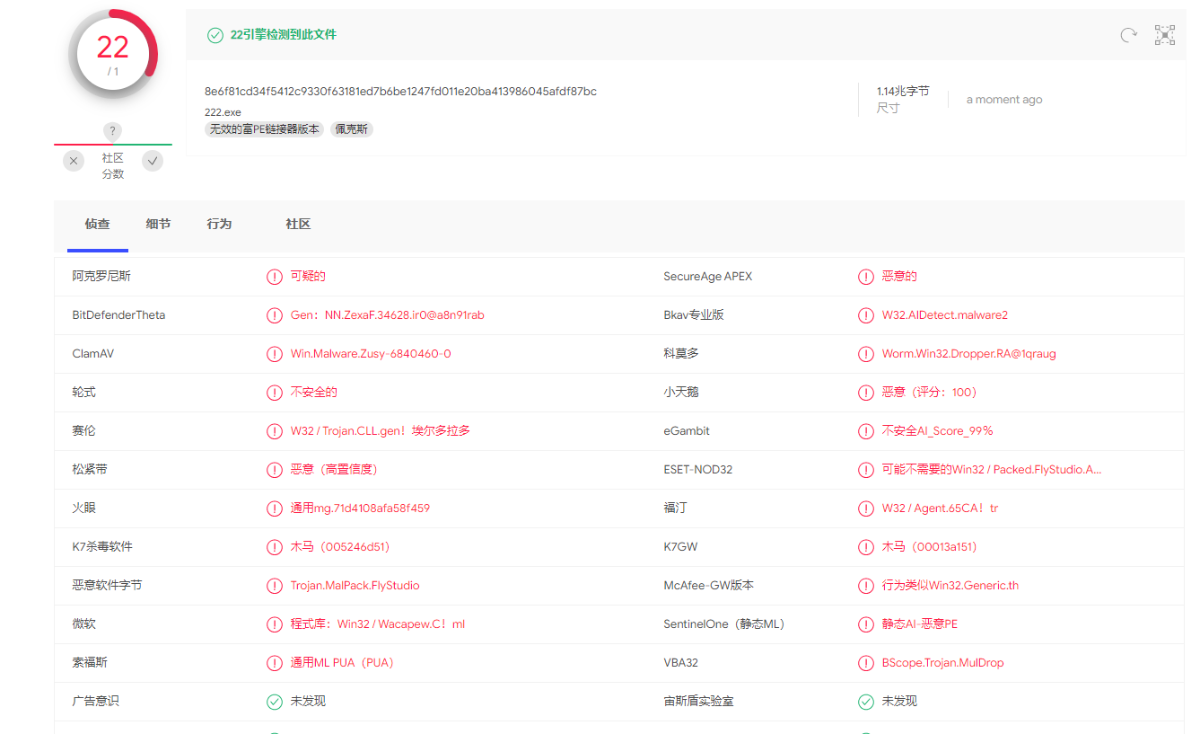Open the 侦查 detection tab
Screen dimensions: 1200x734
(x=97, y=224)
